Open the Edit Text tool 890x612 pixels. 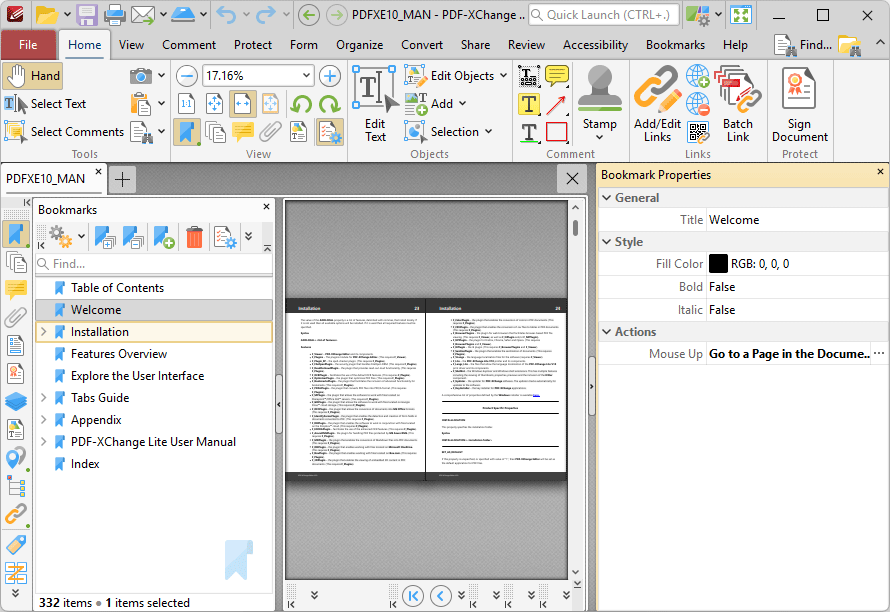click(375, 104)
